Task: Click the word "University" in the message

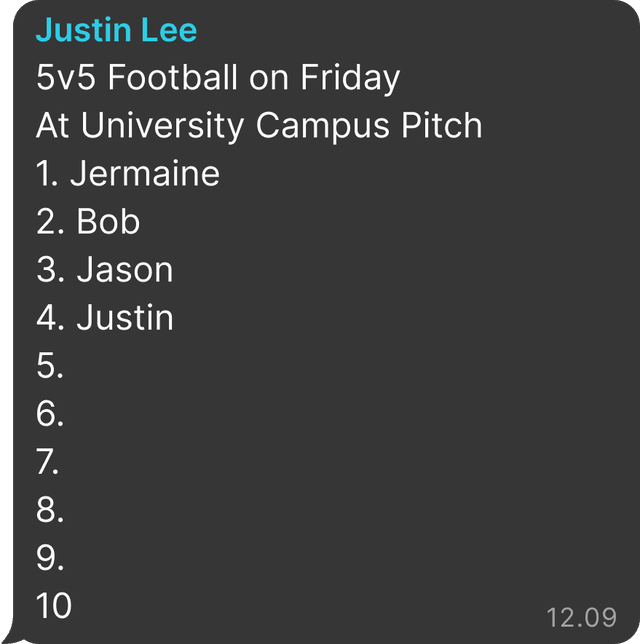Action: point(163,126)
